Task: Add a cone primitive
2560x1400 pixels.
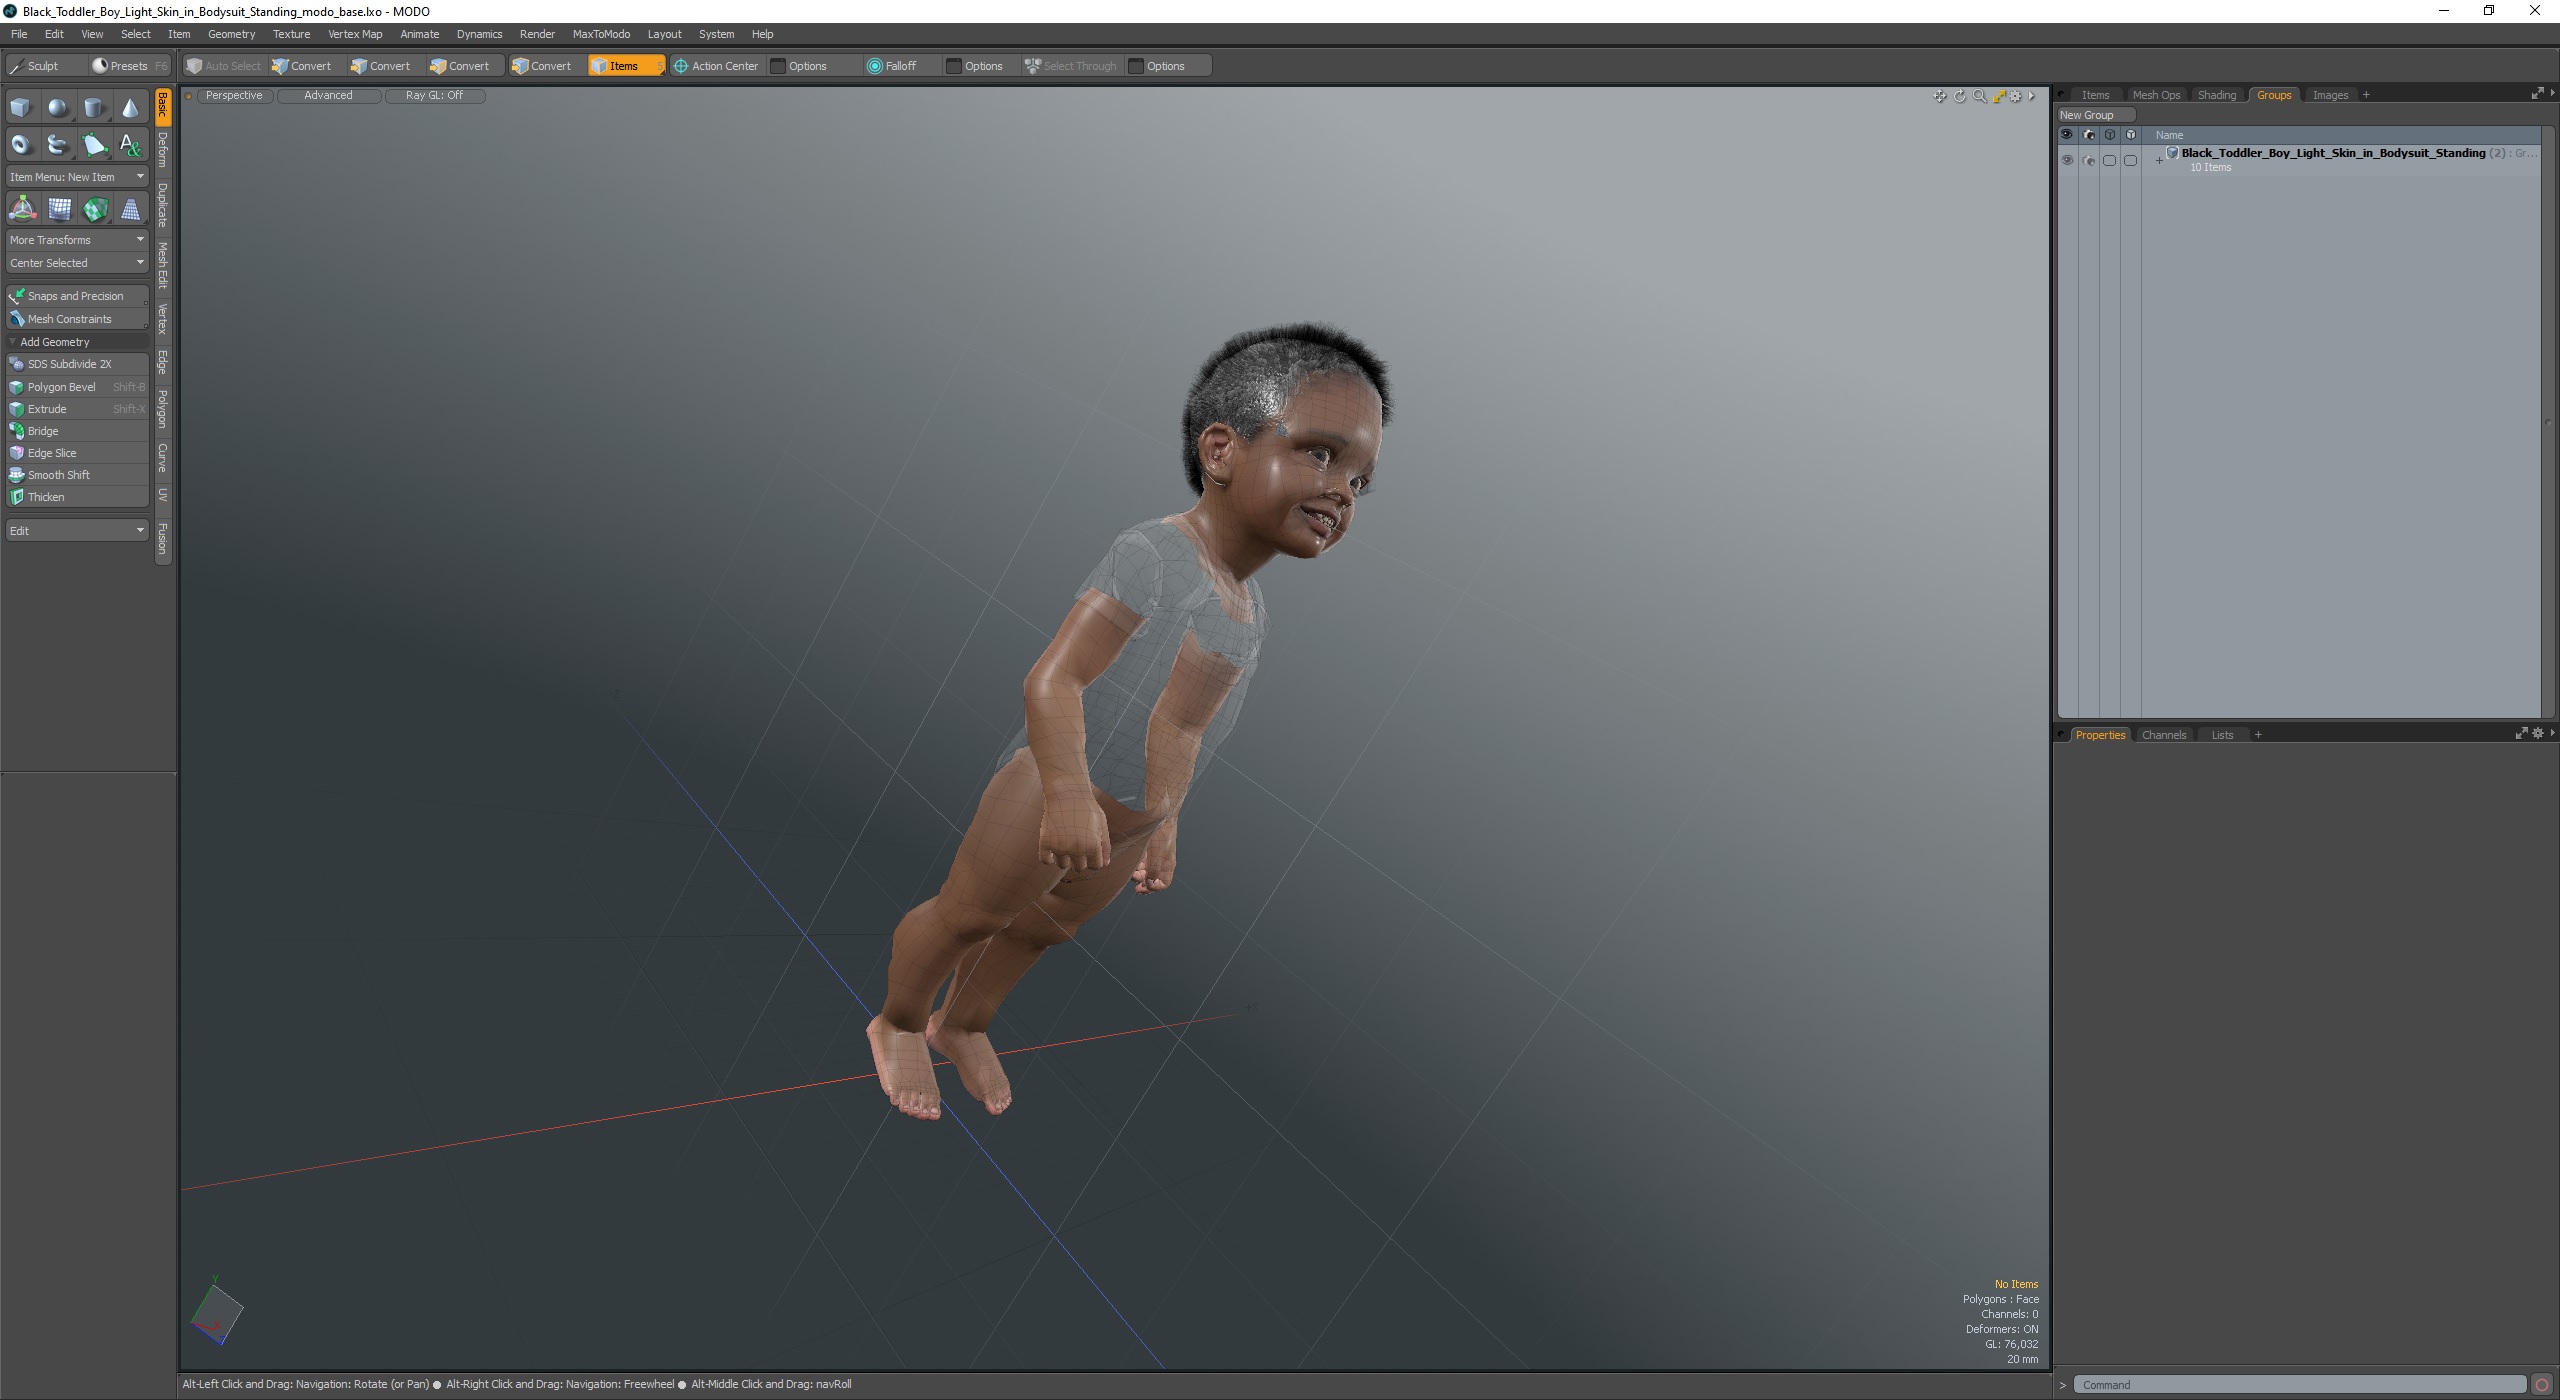Action: (x=130, y=108)
